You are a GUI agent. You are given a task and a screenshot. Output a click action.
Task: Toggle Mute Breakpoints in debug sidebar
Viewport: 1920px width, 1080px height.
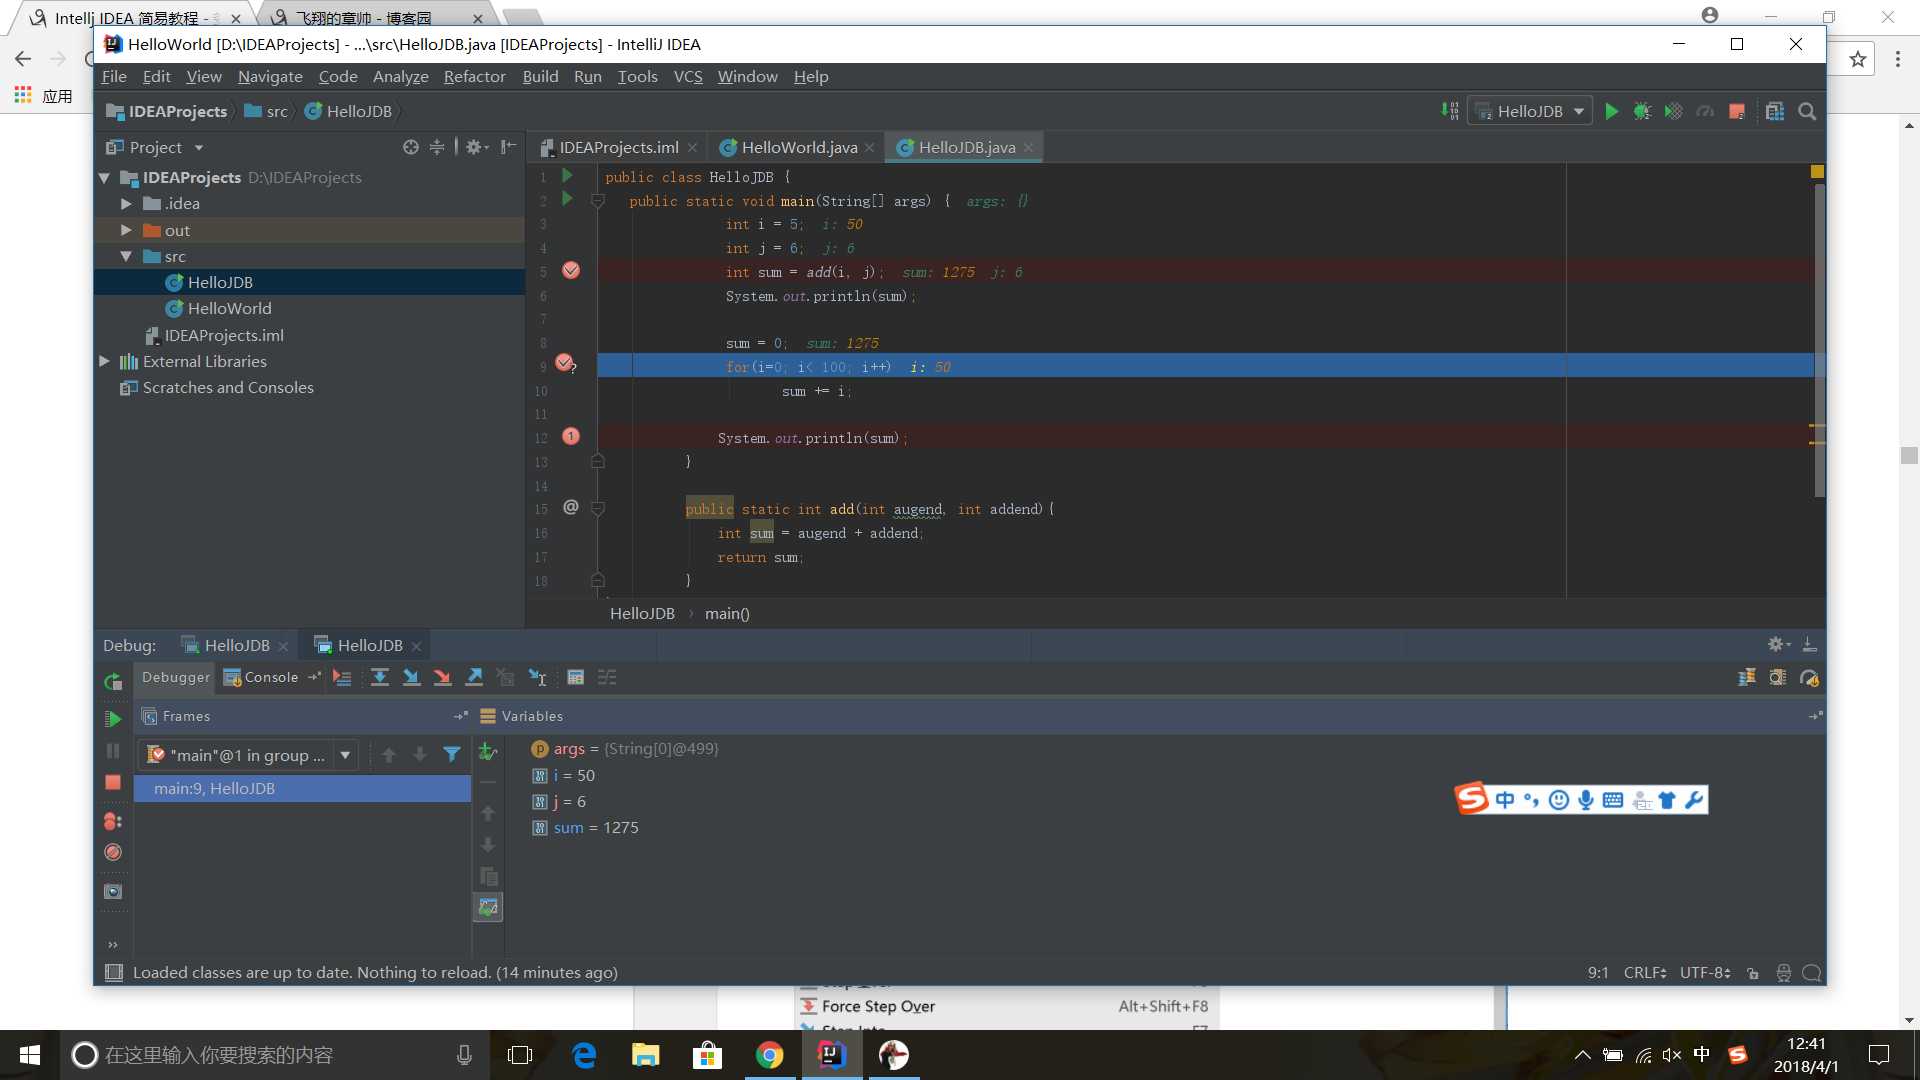113,853
